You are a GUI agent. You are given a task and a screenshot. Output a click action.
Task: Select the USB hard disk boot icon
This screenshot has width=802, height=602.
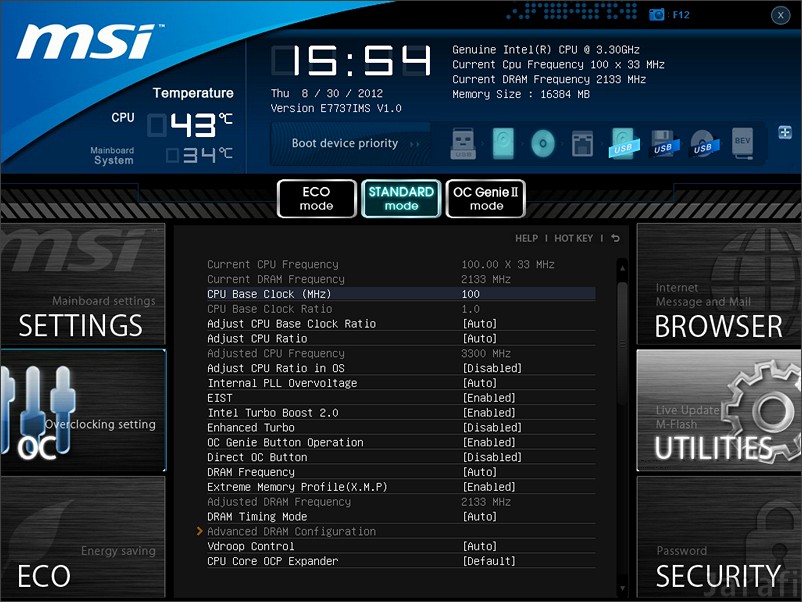623,144
